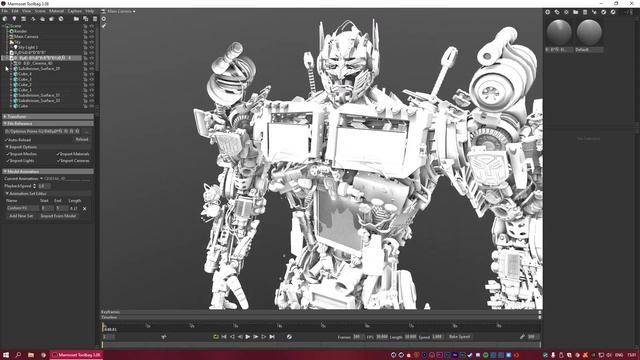Viewport: 640px width, 360px height.
Task: Go to previous keyframe button
Action: pos(232,337)
